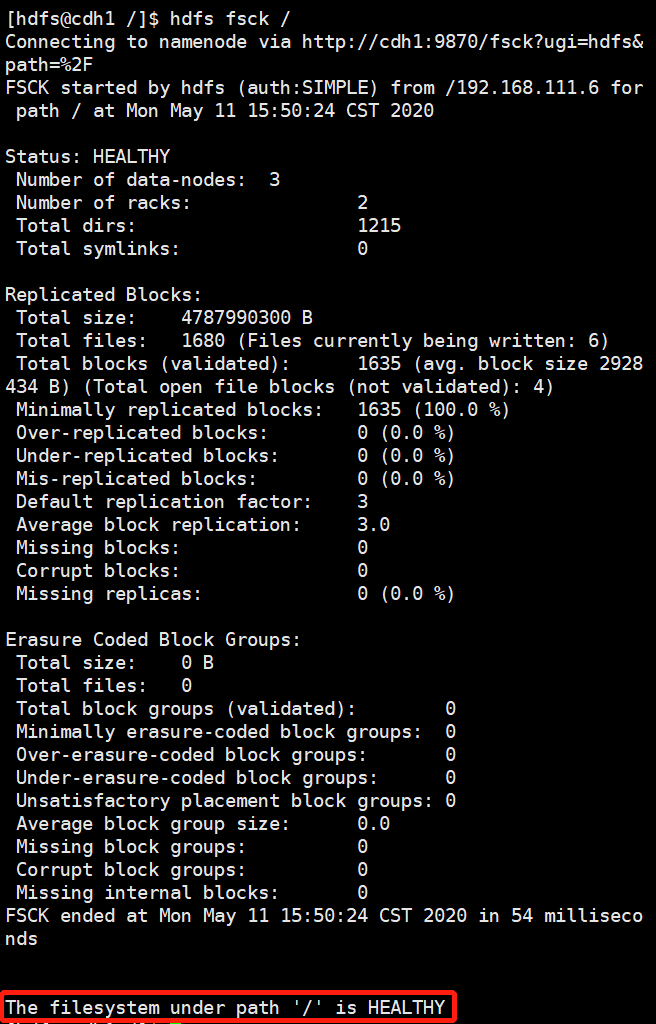Click the 'Over-erasure-coded block groups:' line
The height and width of the screenshot is (1024, 656).
click(235, 754)
